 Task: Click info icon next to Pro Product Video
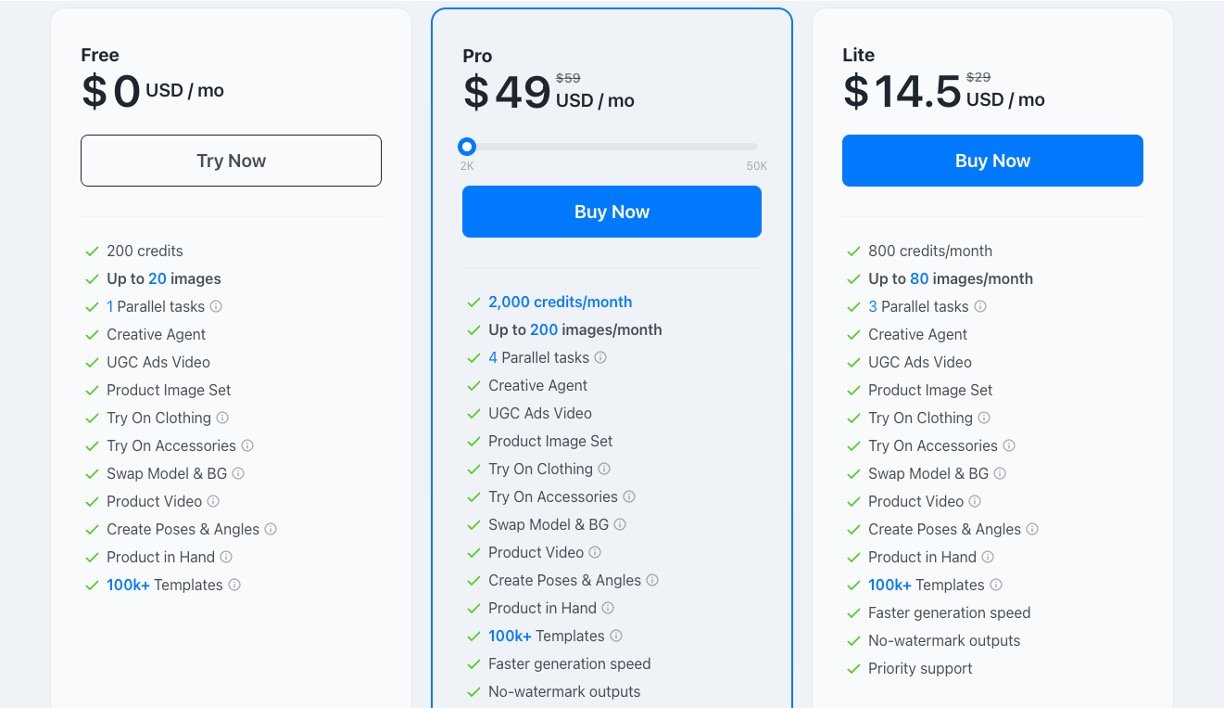pyautogui.click(x=595, y=553)
